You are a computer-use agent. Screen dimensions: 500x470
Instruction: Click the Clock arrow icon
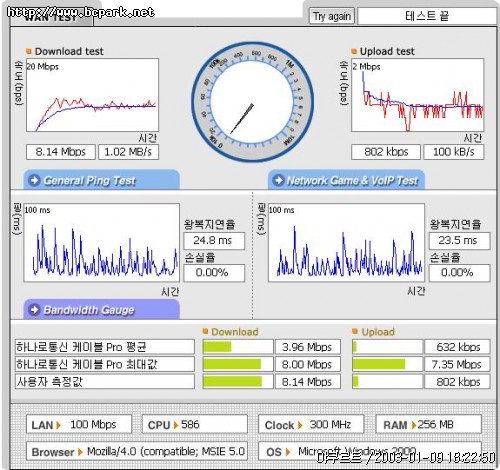300,425
